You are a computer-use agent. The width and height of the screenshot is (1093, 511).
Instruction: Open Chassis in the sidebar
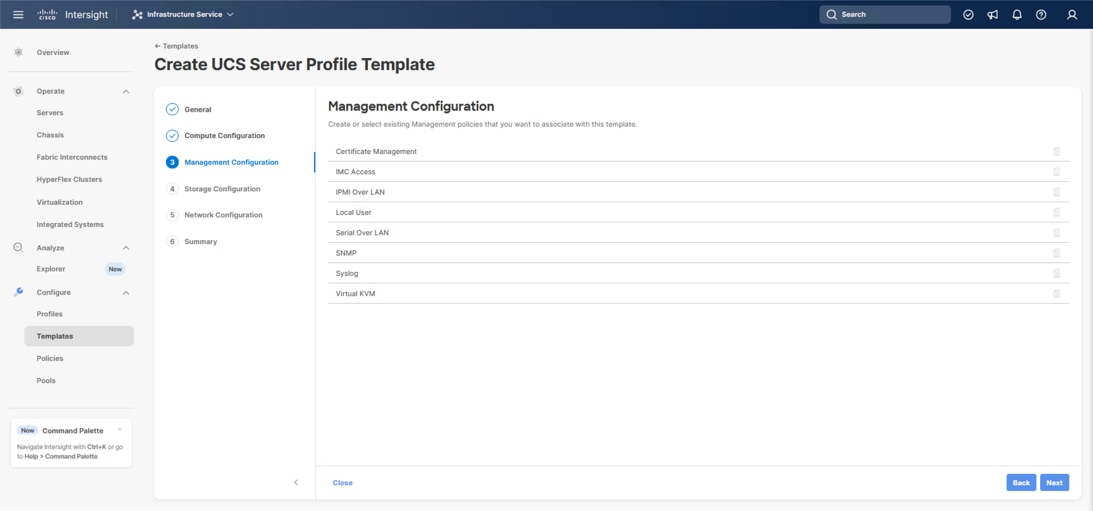click(50, 135)
